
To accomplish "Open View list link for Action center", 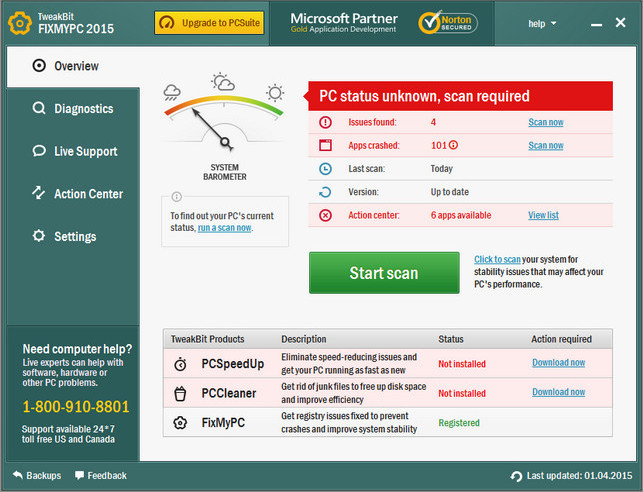I will click(x=543, y=215).
